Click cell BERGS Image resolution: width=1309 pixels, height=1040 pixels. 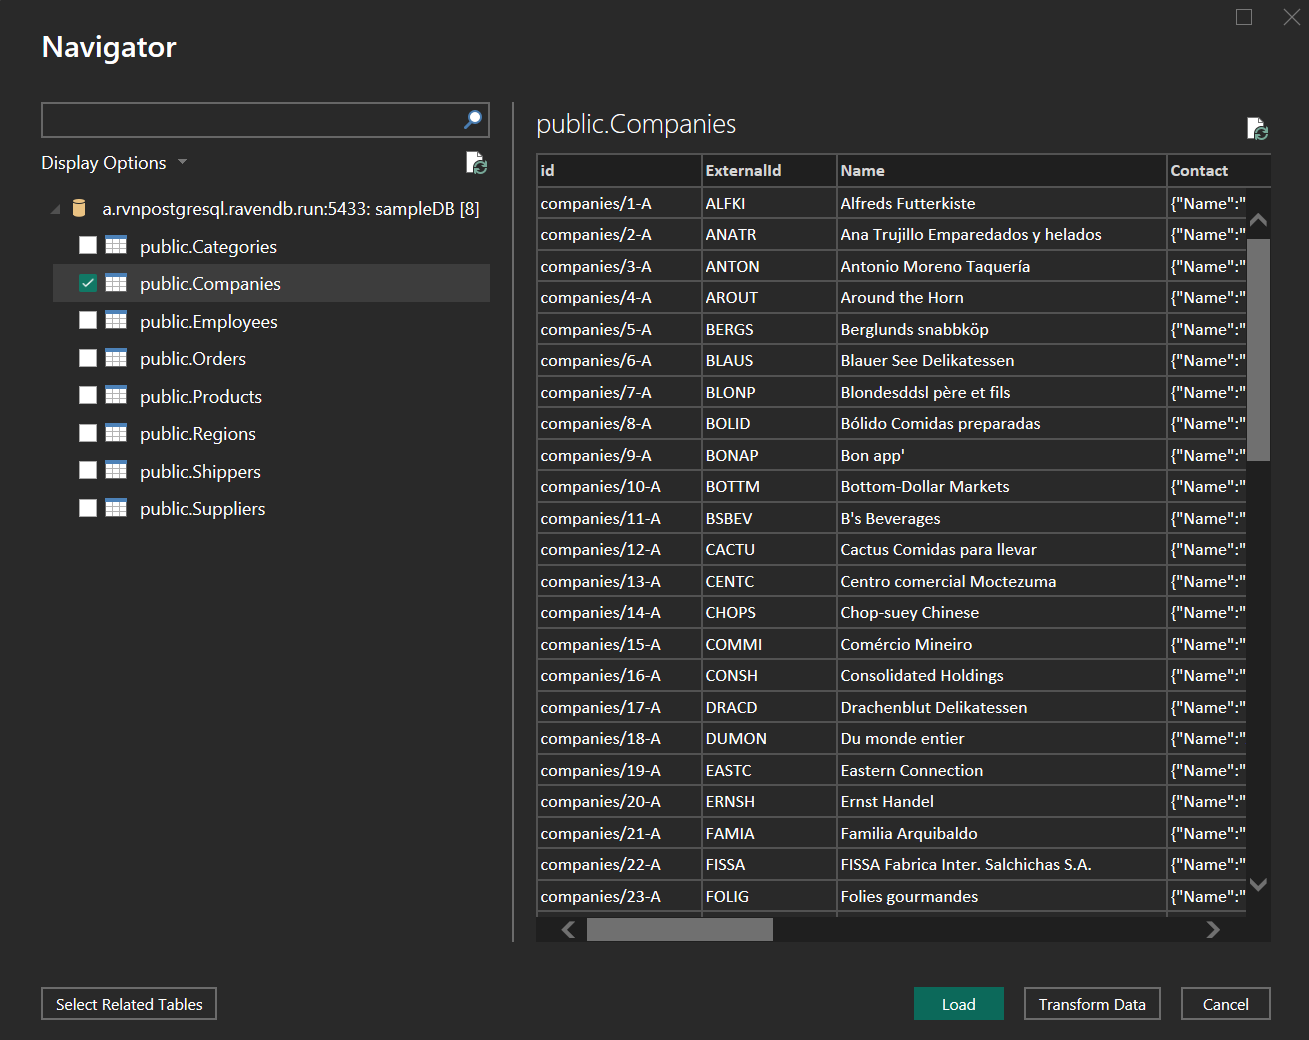click(x=769, y=329)
